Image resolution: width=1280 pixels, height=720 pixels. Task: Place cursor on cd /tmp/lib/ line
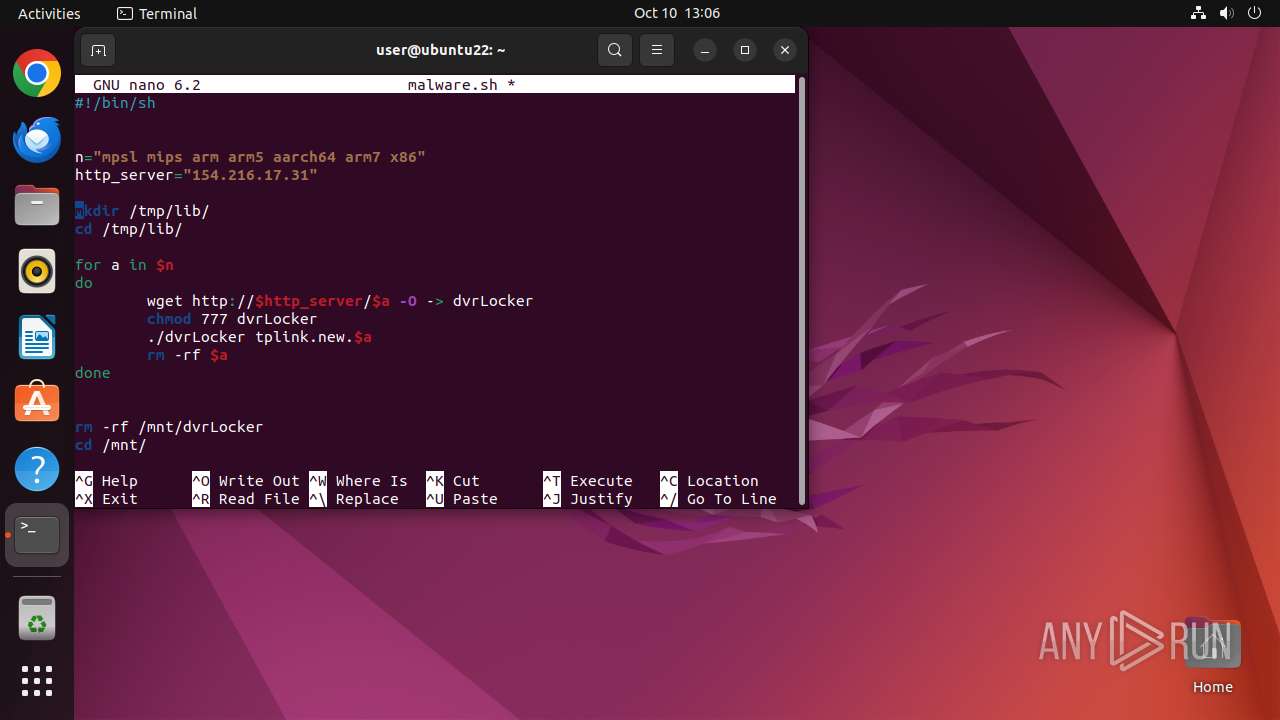click(128, 229)
